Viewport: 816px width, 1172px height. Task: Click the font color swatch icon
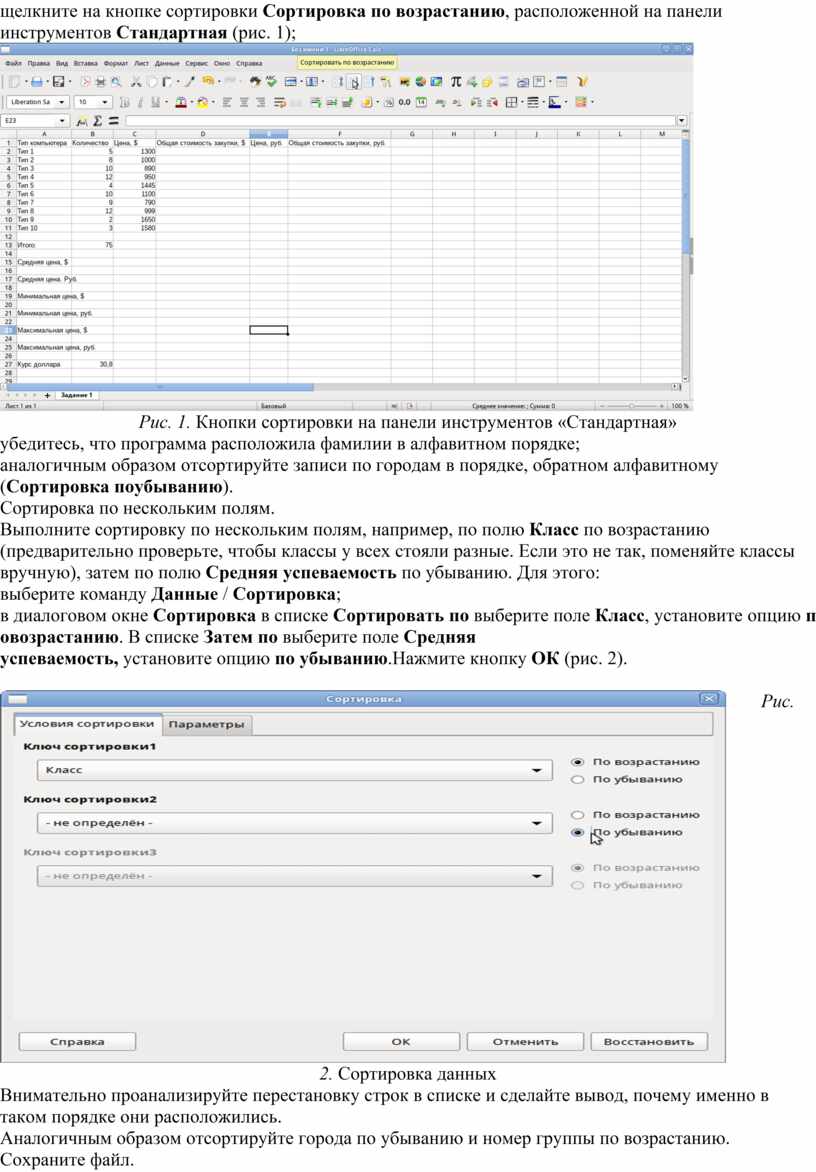pos(181,102)
